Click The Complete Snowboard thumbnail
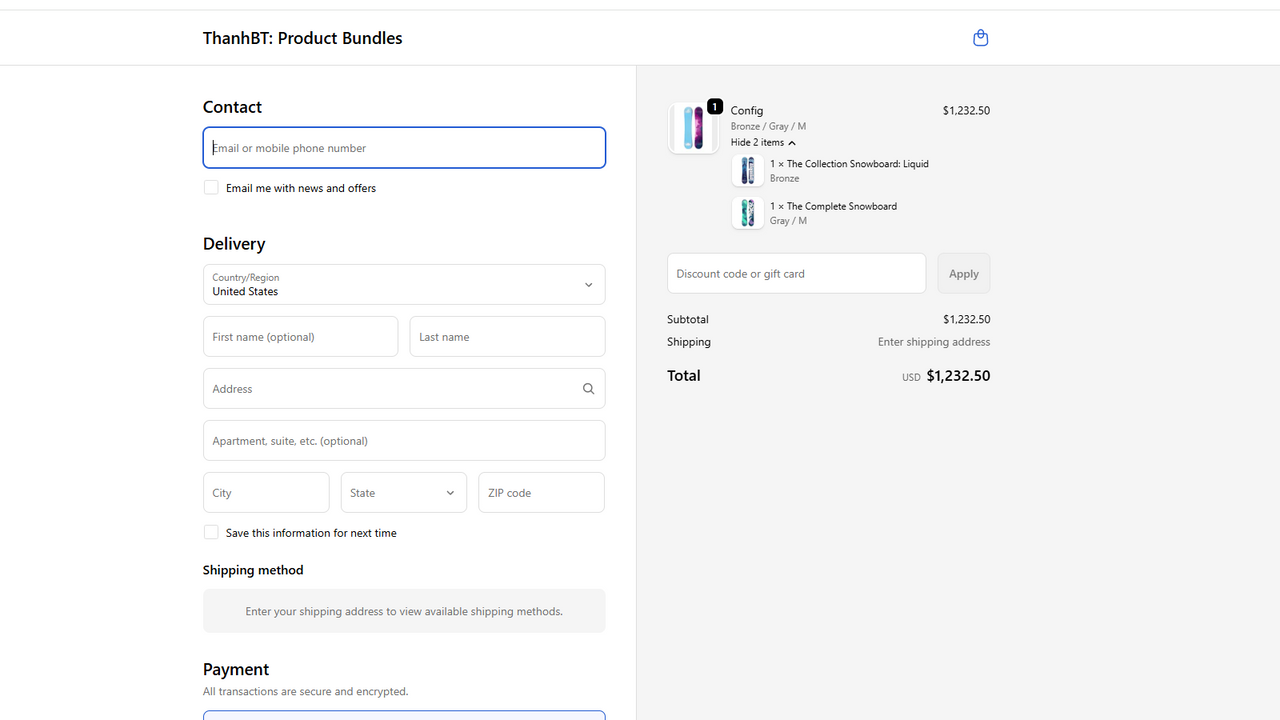 747,213
